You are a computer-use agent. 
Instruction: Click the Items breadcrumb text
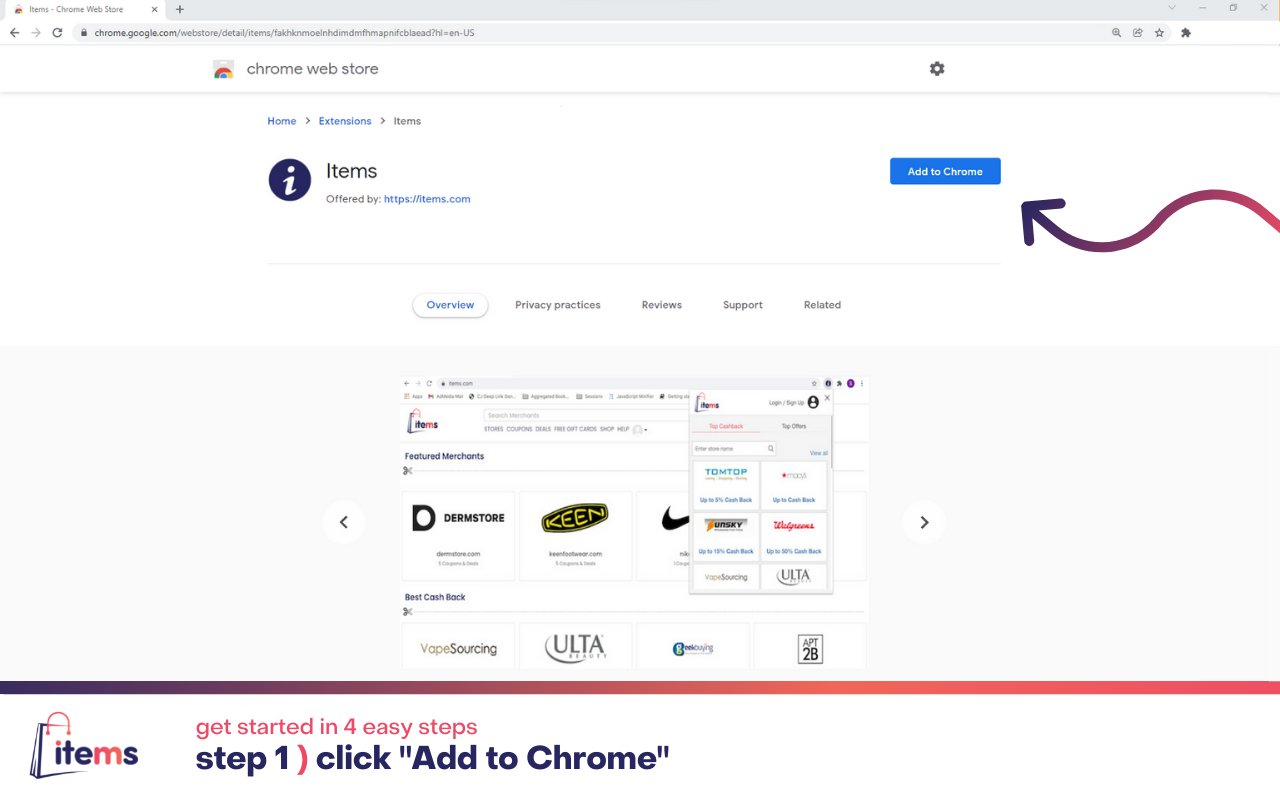pos(407,121)
